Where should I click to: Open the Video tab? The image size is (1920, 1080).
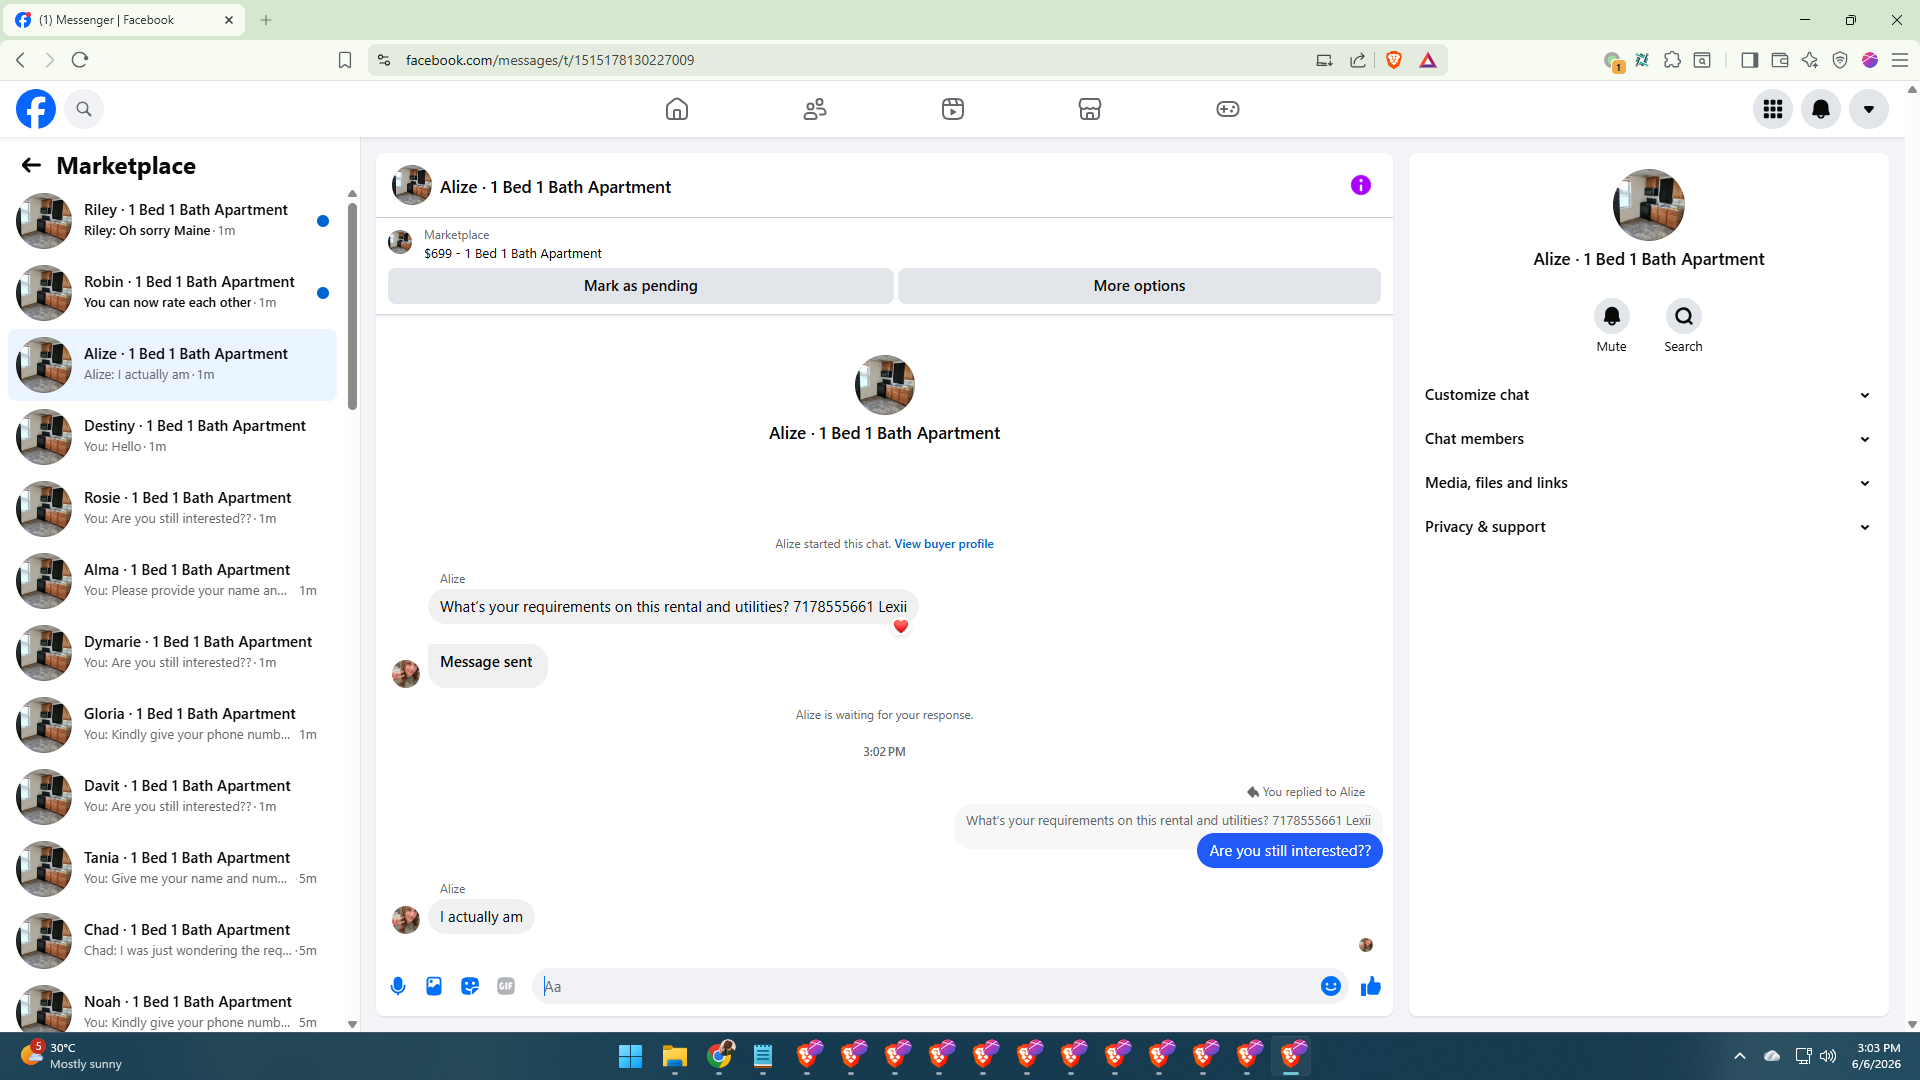click(953, 109)
